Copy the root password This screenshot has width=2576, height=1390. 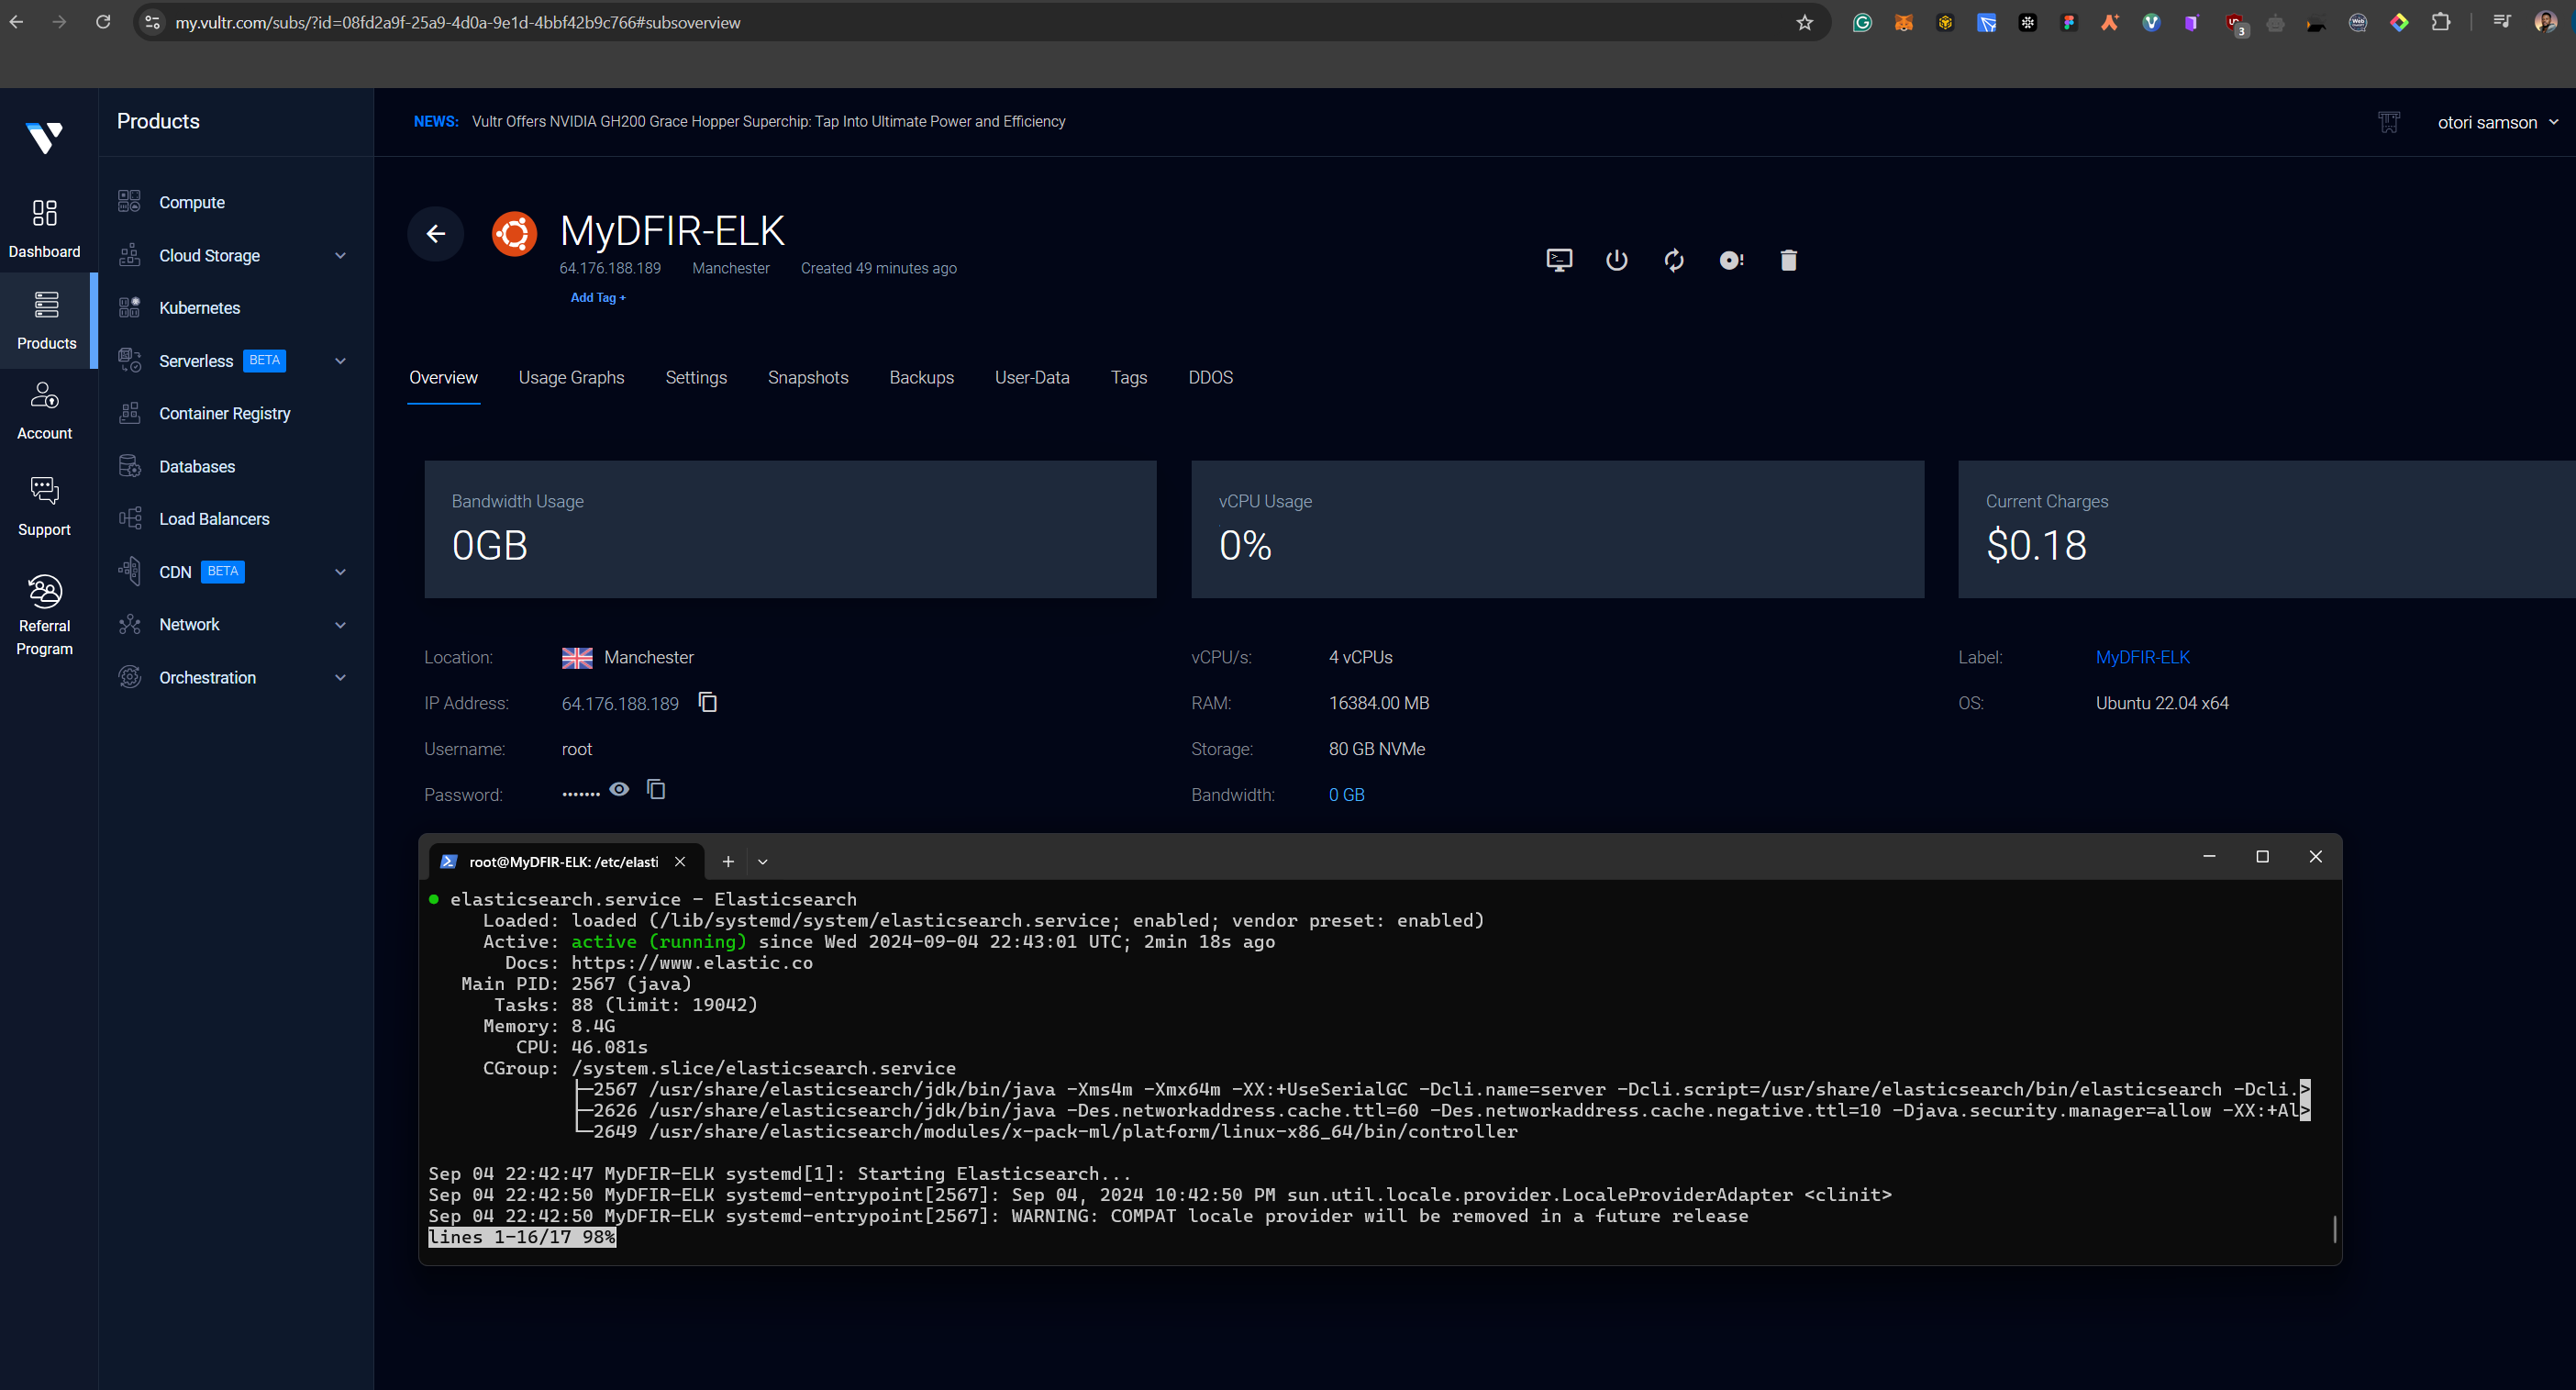point(656,790)
